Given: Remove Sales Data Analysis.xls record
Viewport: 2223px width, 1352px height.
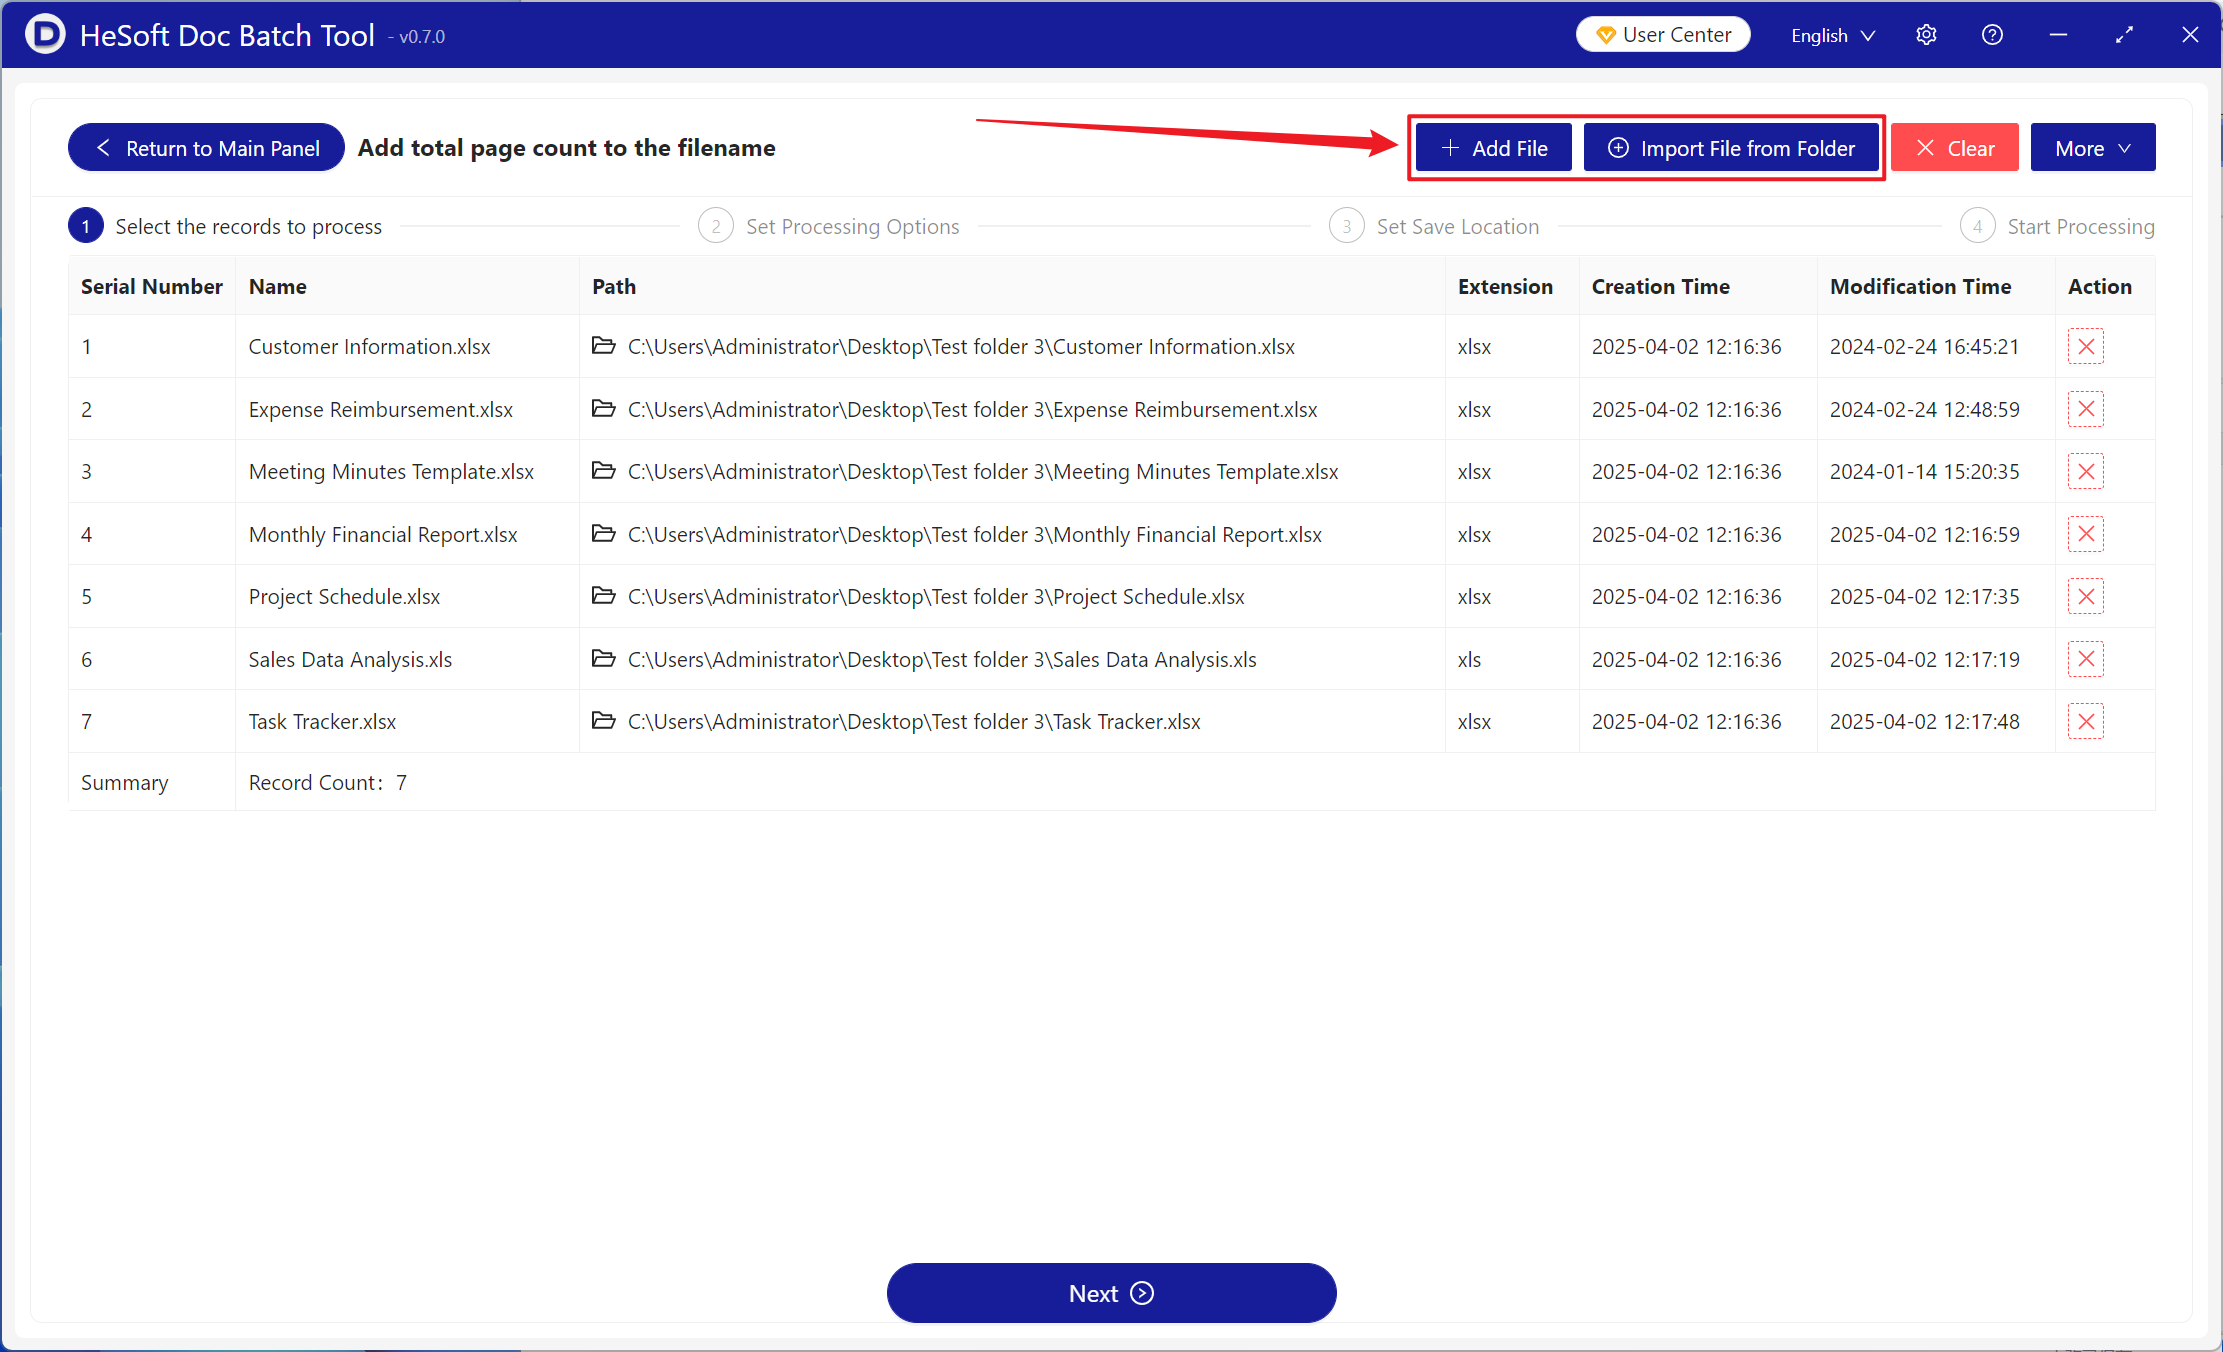Looking at the screenshot, I should pos(2085,659).
